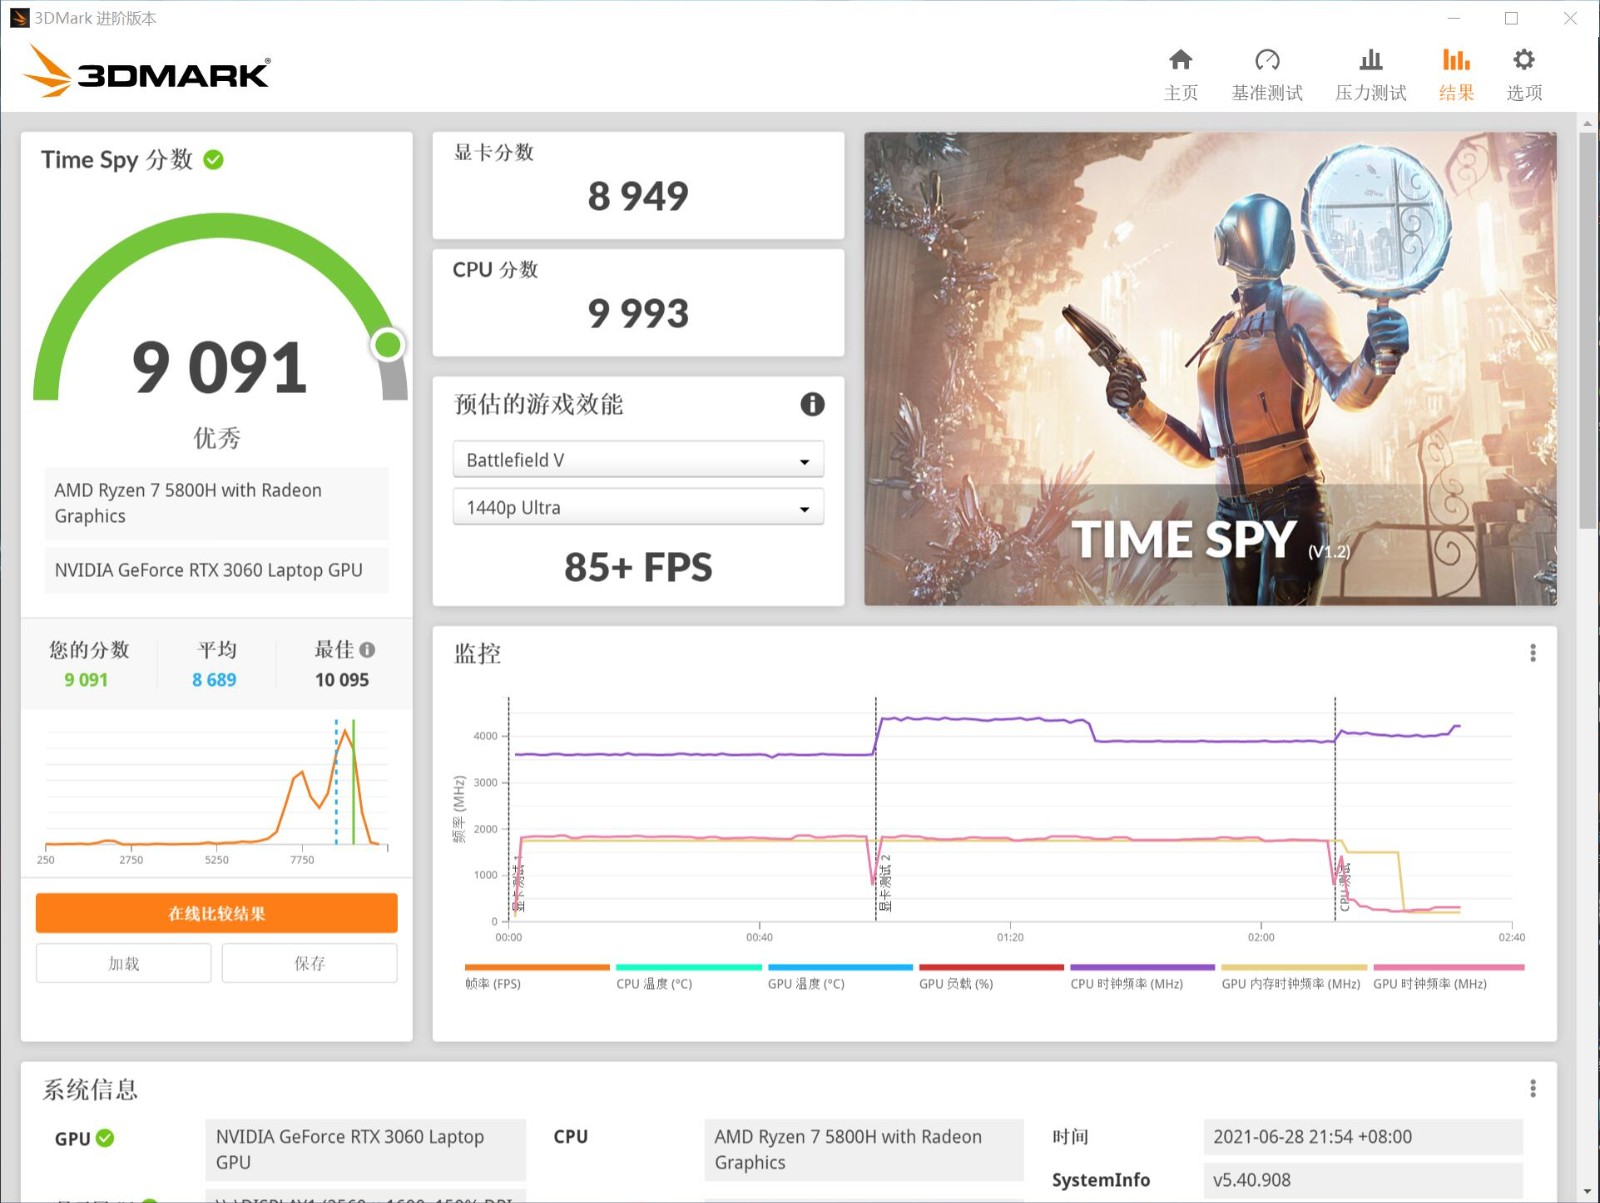Click green check beside GPU label

[x=105, y=1138]
